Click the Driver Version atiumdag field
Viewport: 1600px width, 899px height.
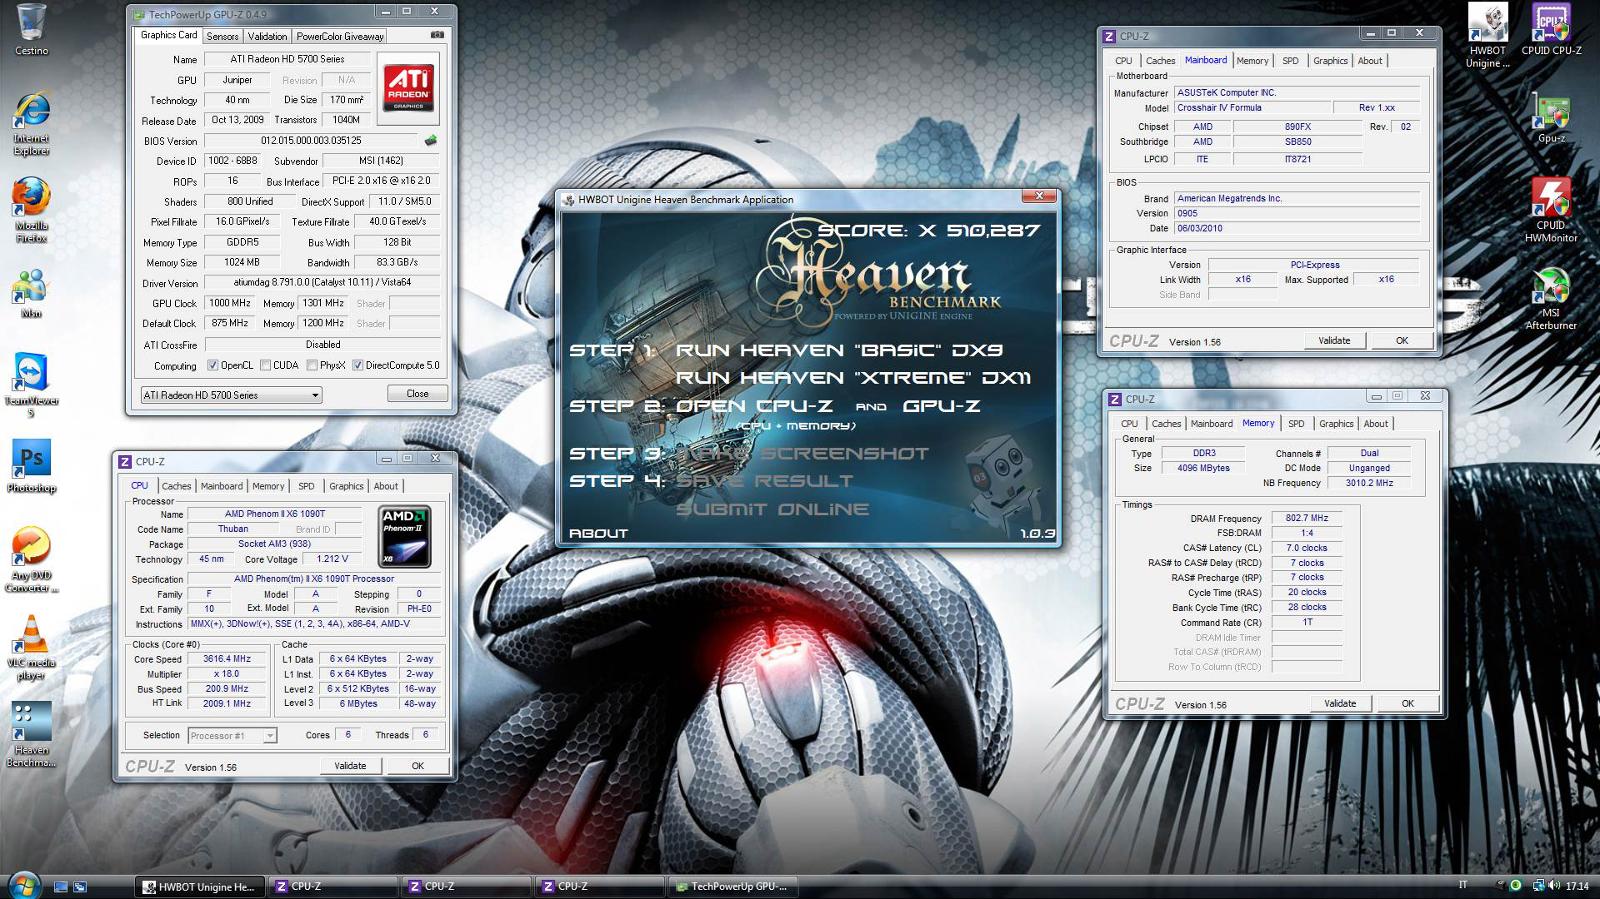[x=322, y=283]
